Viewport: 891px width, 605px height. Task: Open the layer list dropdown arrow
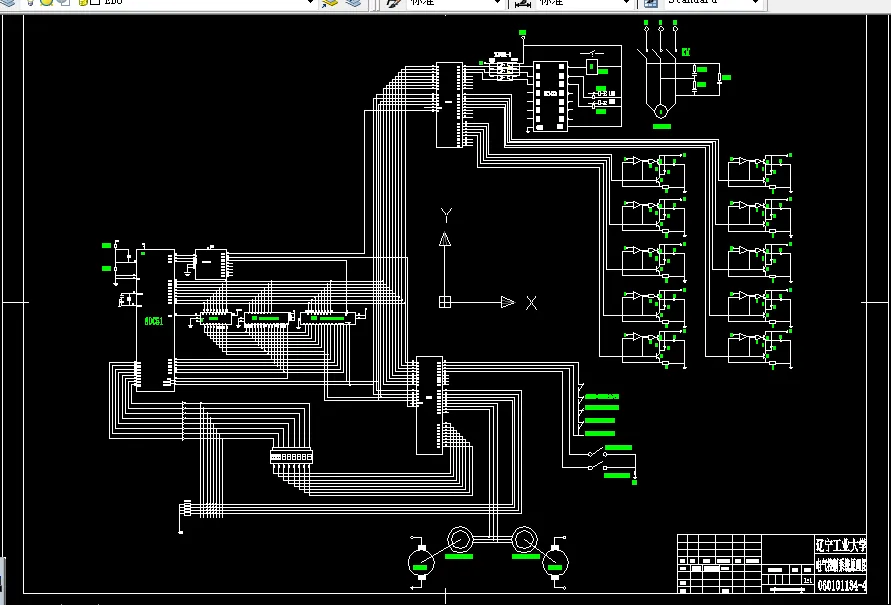point(310,2)
